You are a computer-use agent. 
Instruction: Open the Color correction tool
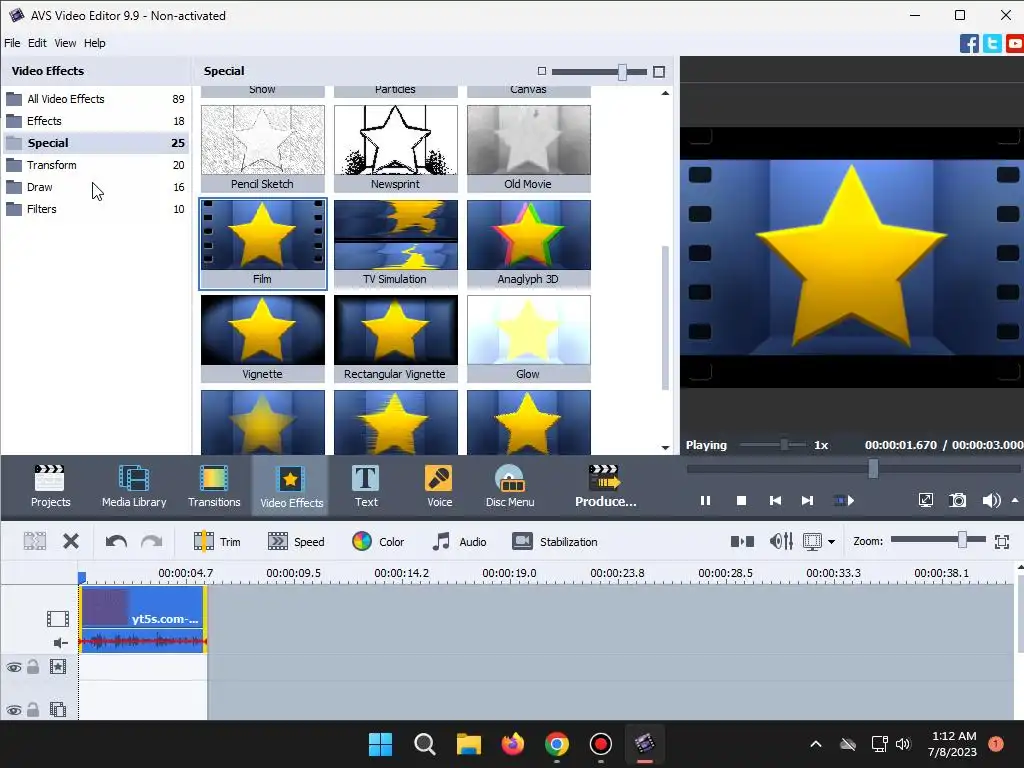point(378,542)
